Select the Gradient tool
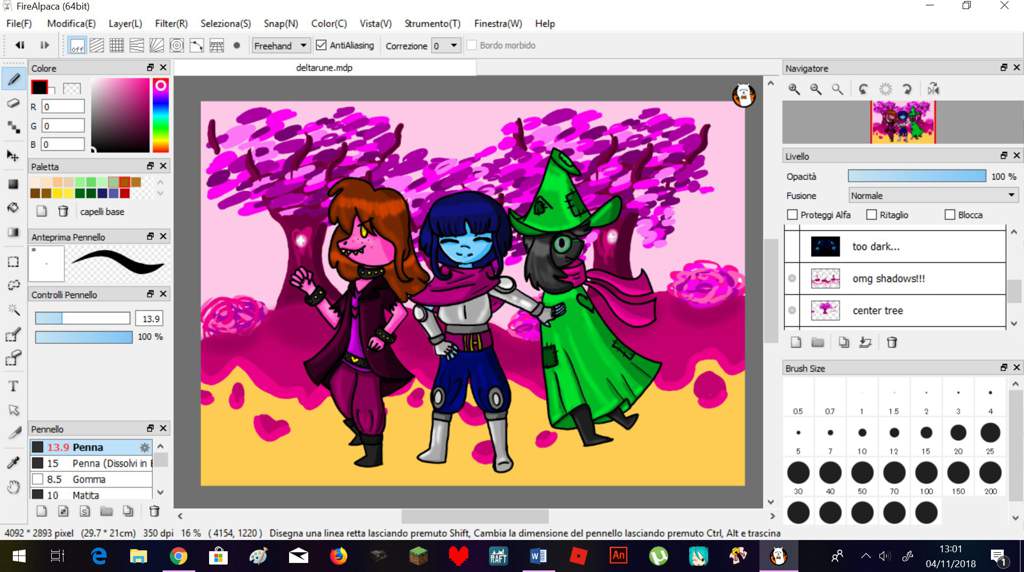 [x=13, y=232]
